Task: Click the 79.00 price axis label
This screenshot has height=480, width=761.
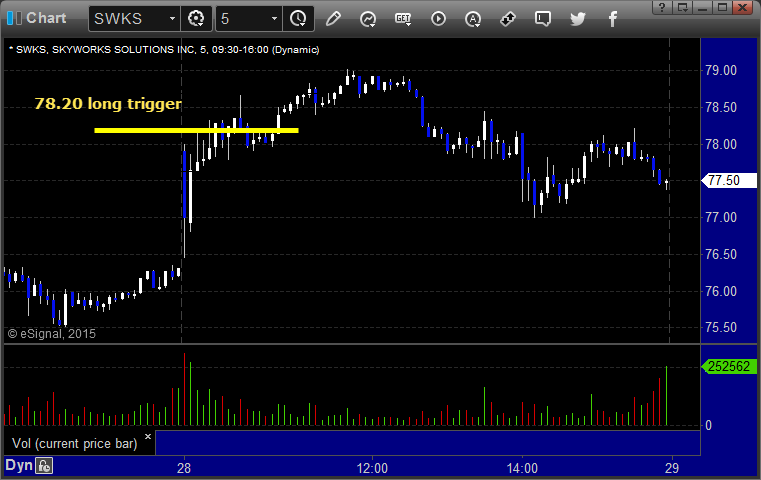Action: [x=721, y=70]
